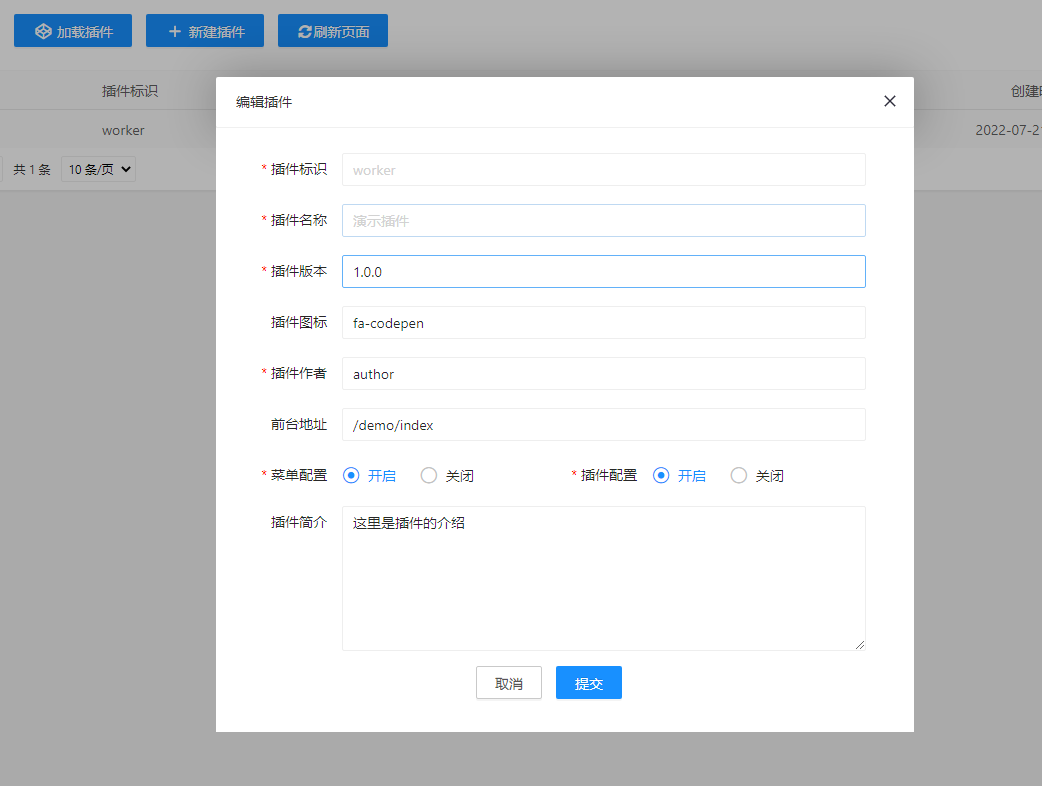Focus the 插件名称 input field
Viewport: 1042px width, 786px height.
point(603,221)
